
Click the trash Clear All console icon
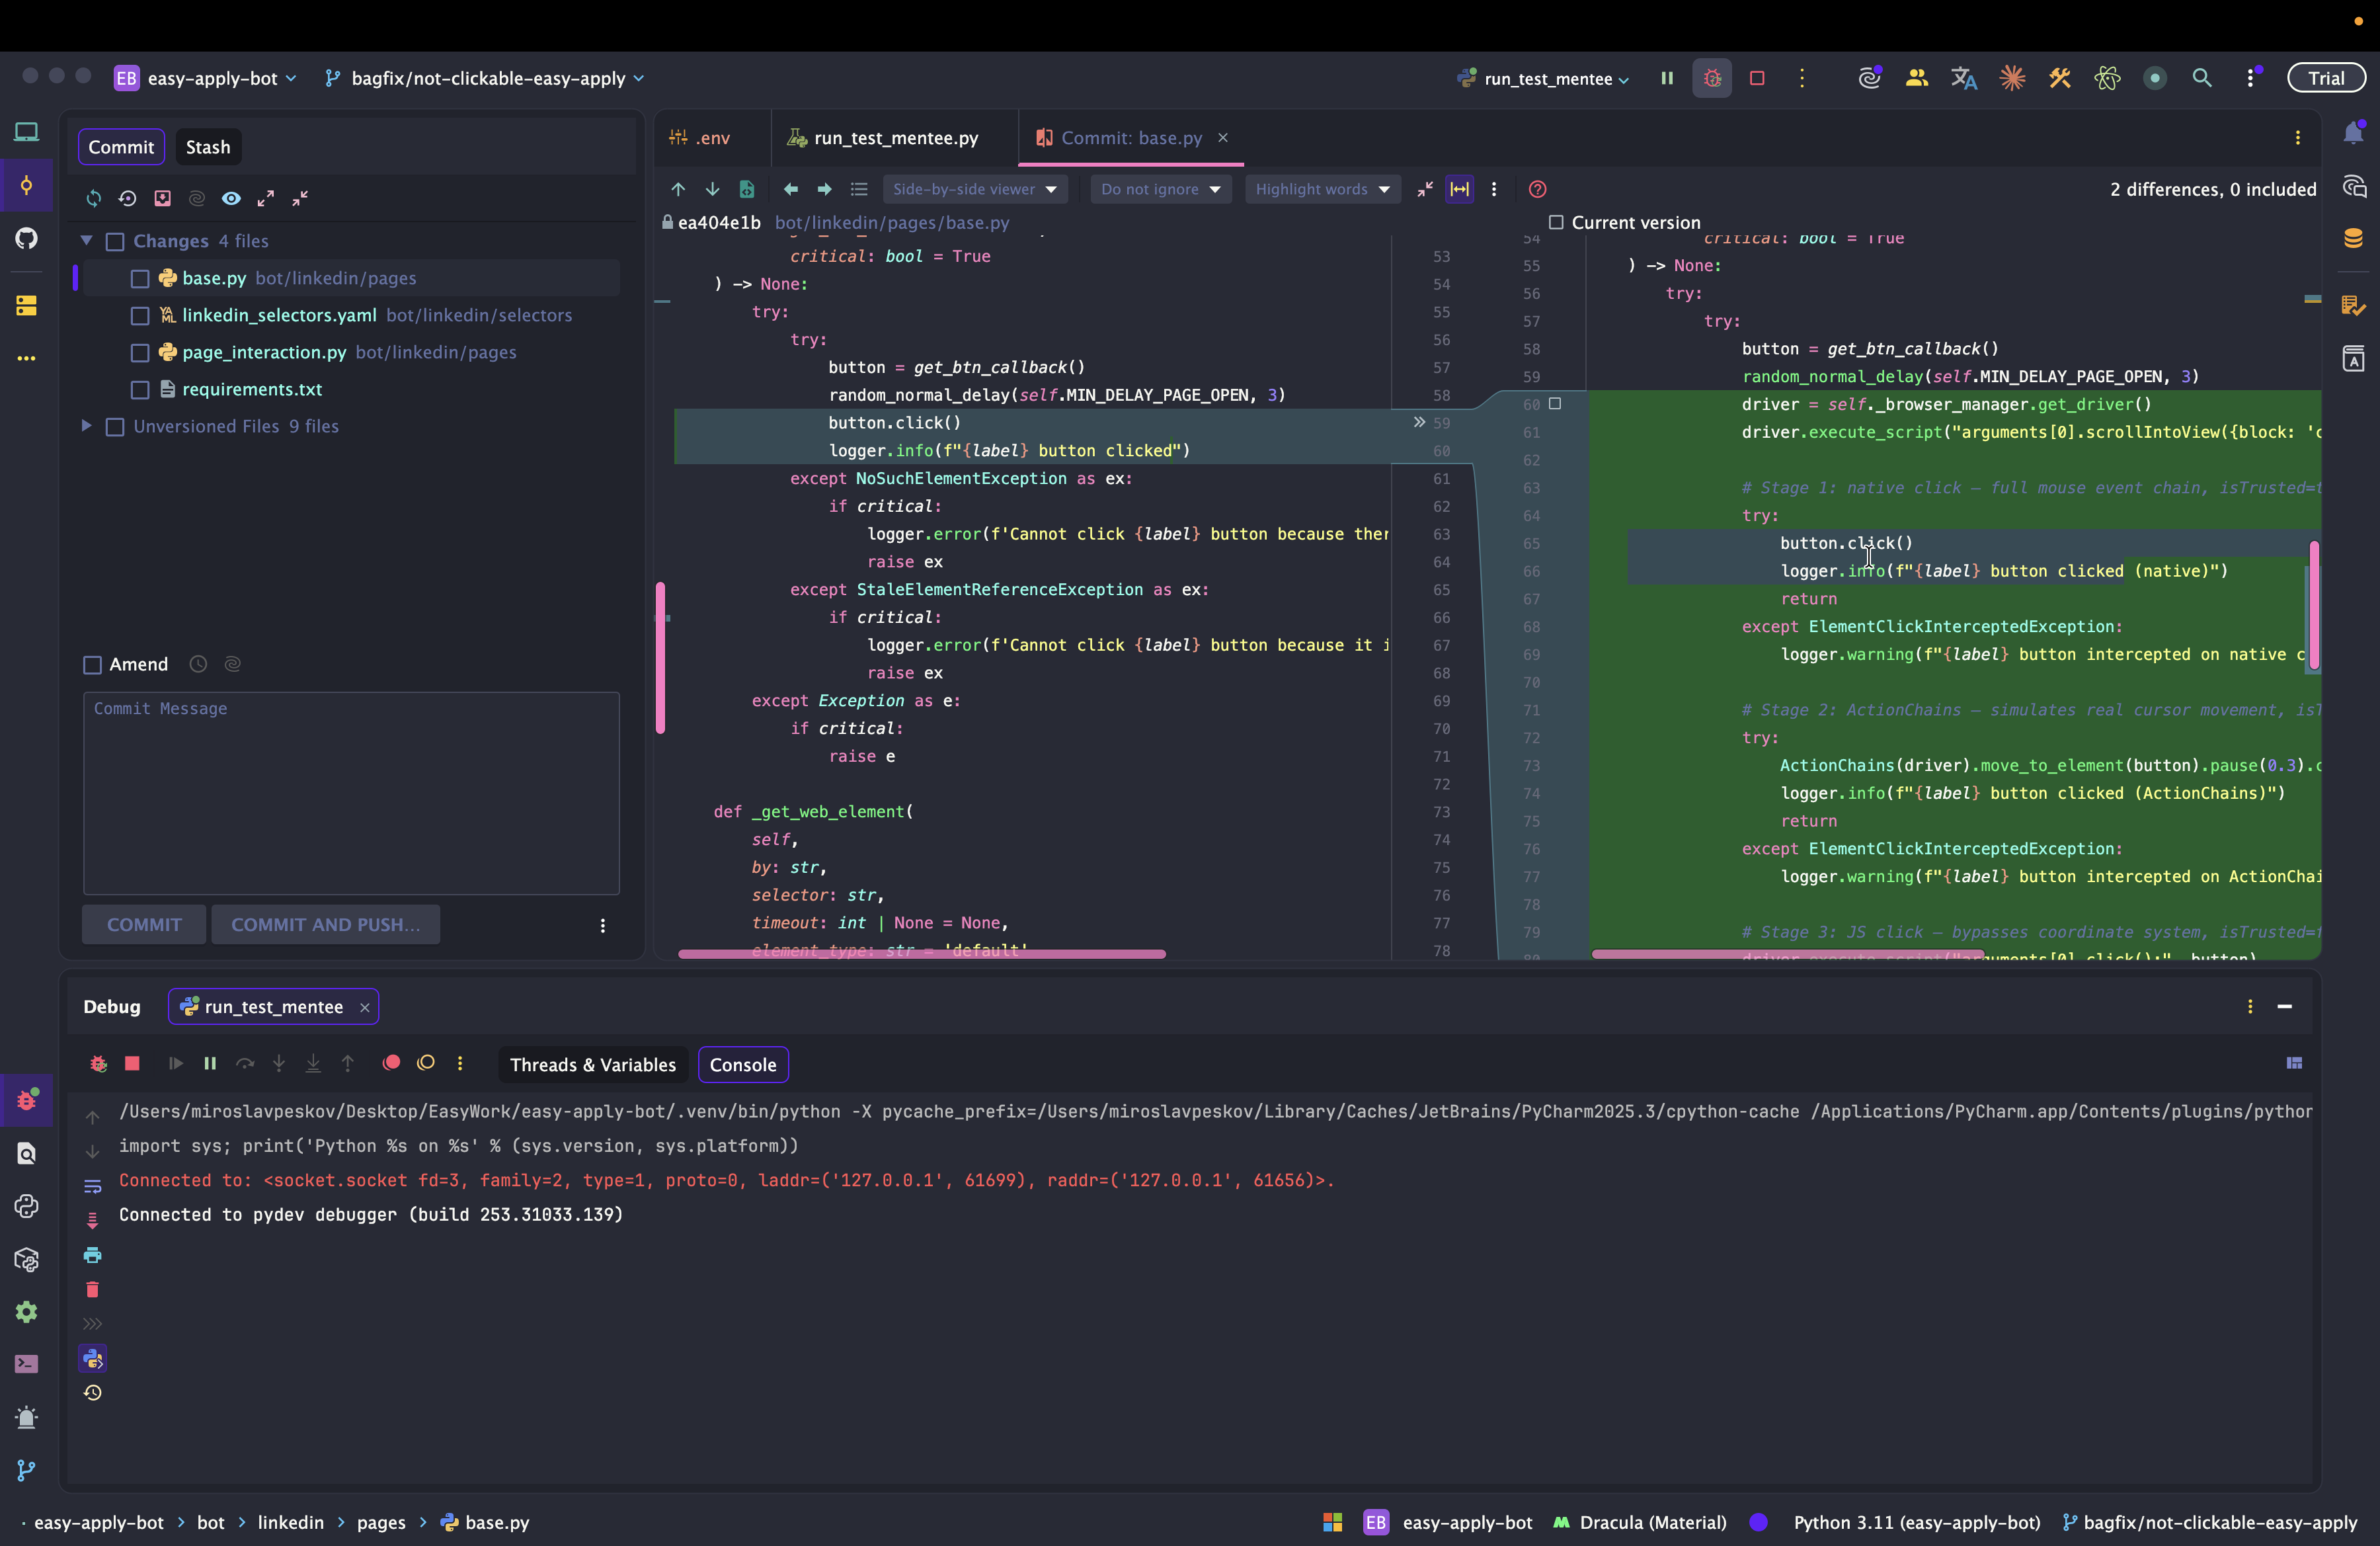[x=92, y=1290]
